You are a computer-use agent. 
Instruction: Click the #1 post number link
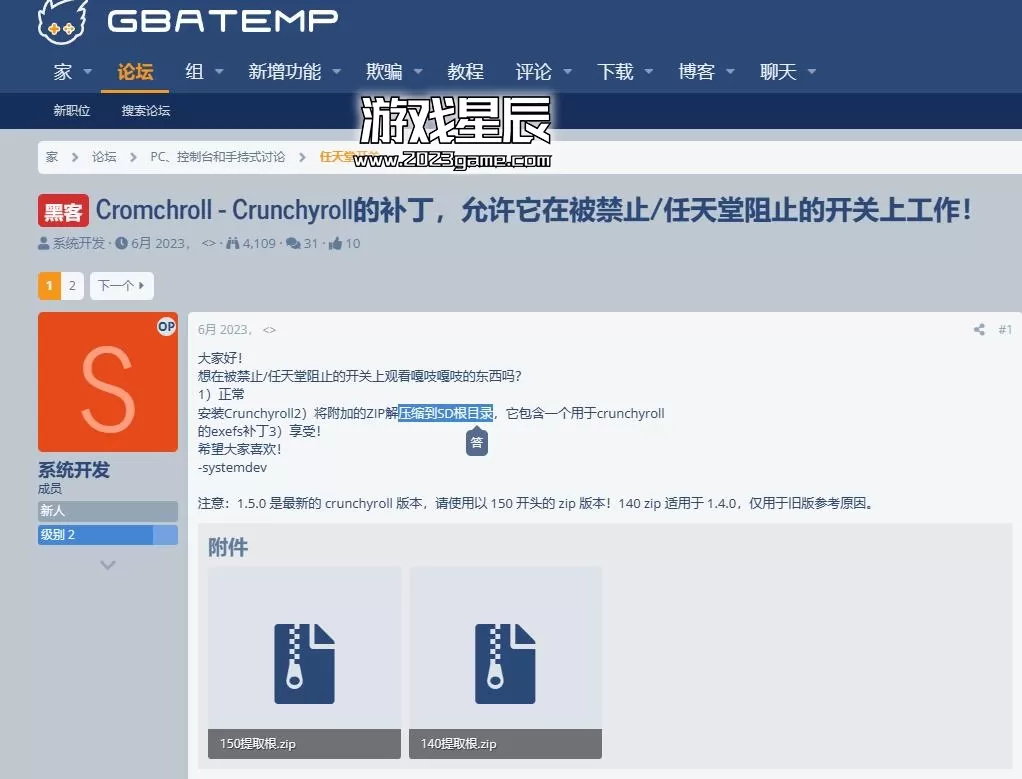(x=1004, y=329)
